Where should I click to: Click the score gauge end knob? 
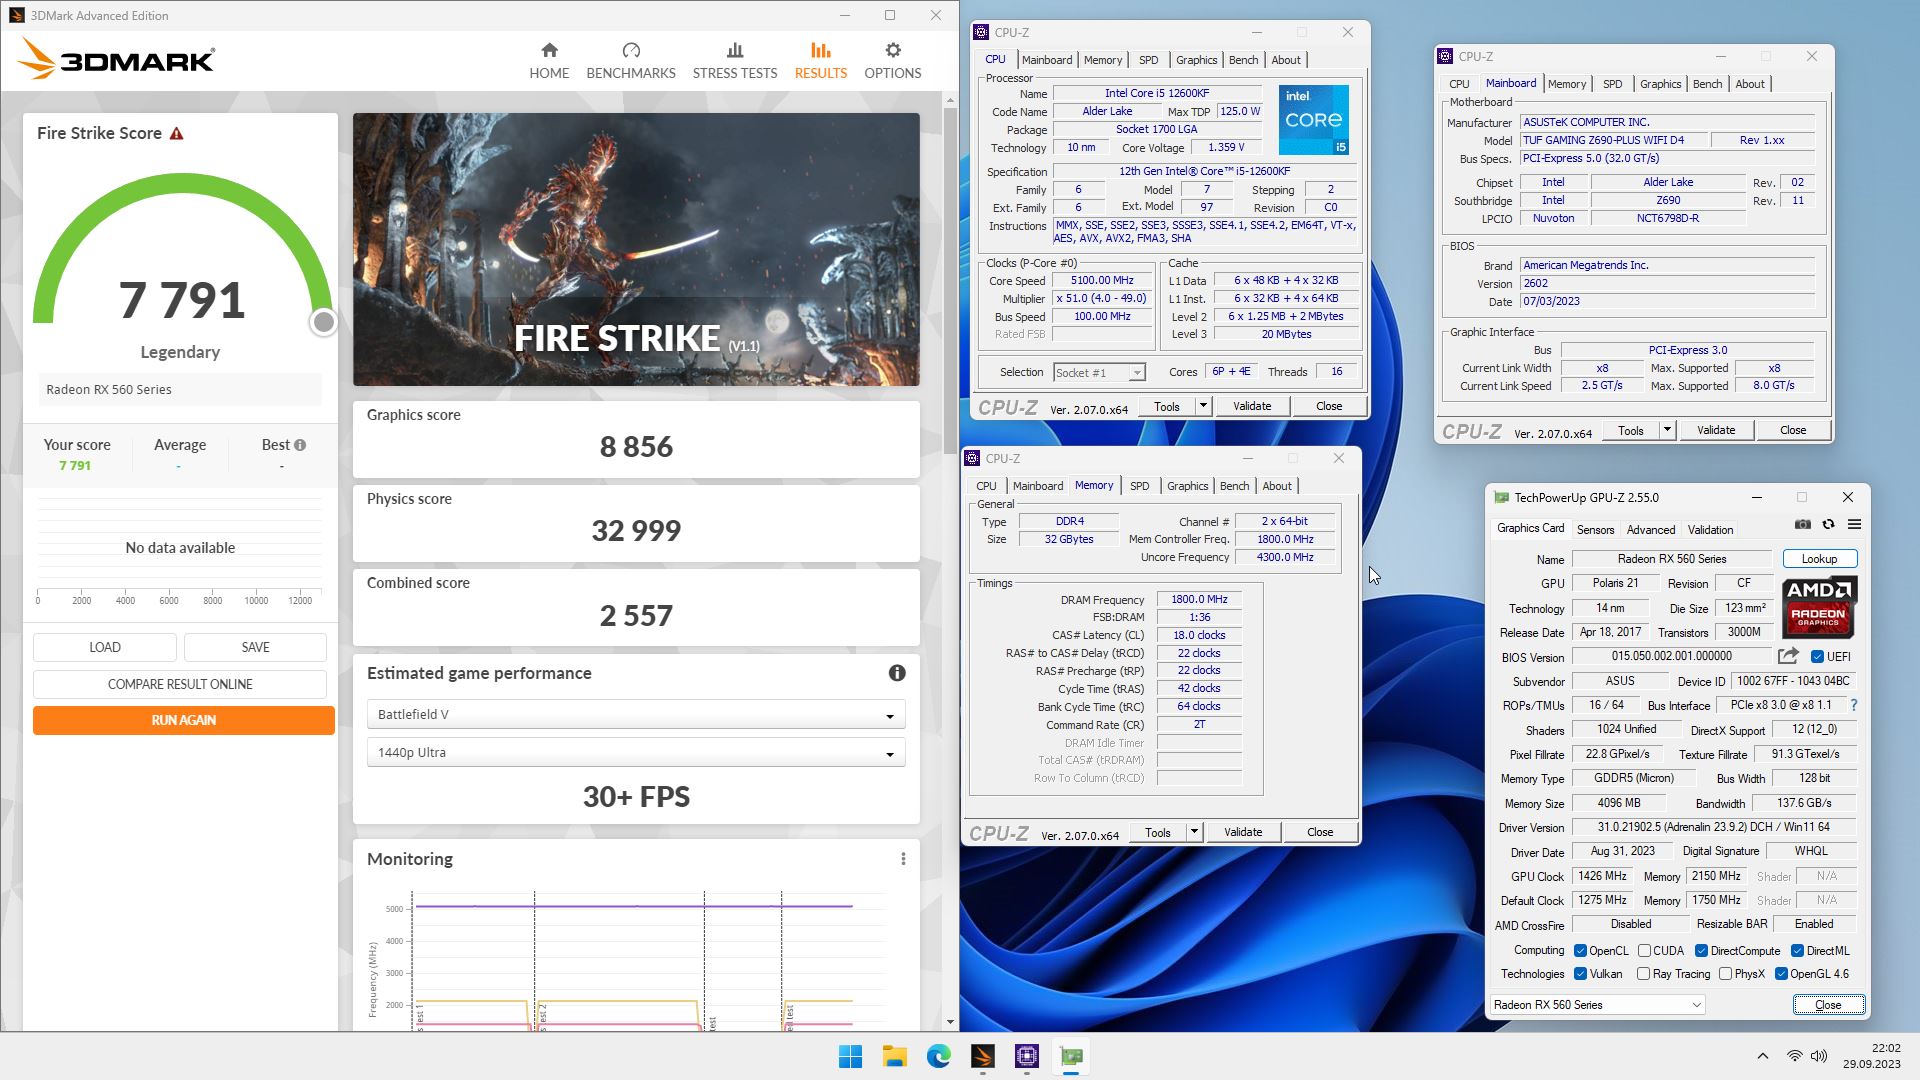(323, 322)
